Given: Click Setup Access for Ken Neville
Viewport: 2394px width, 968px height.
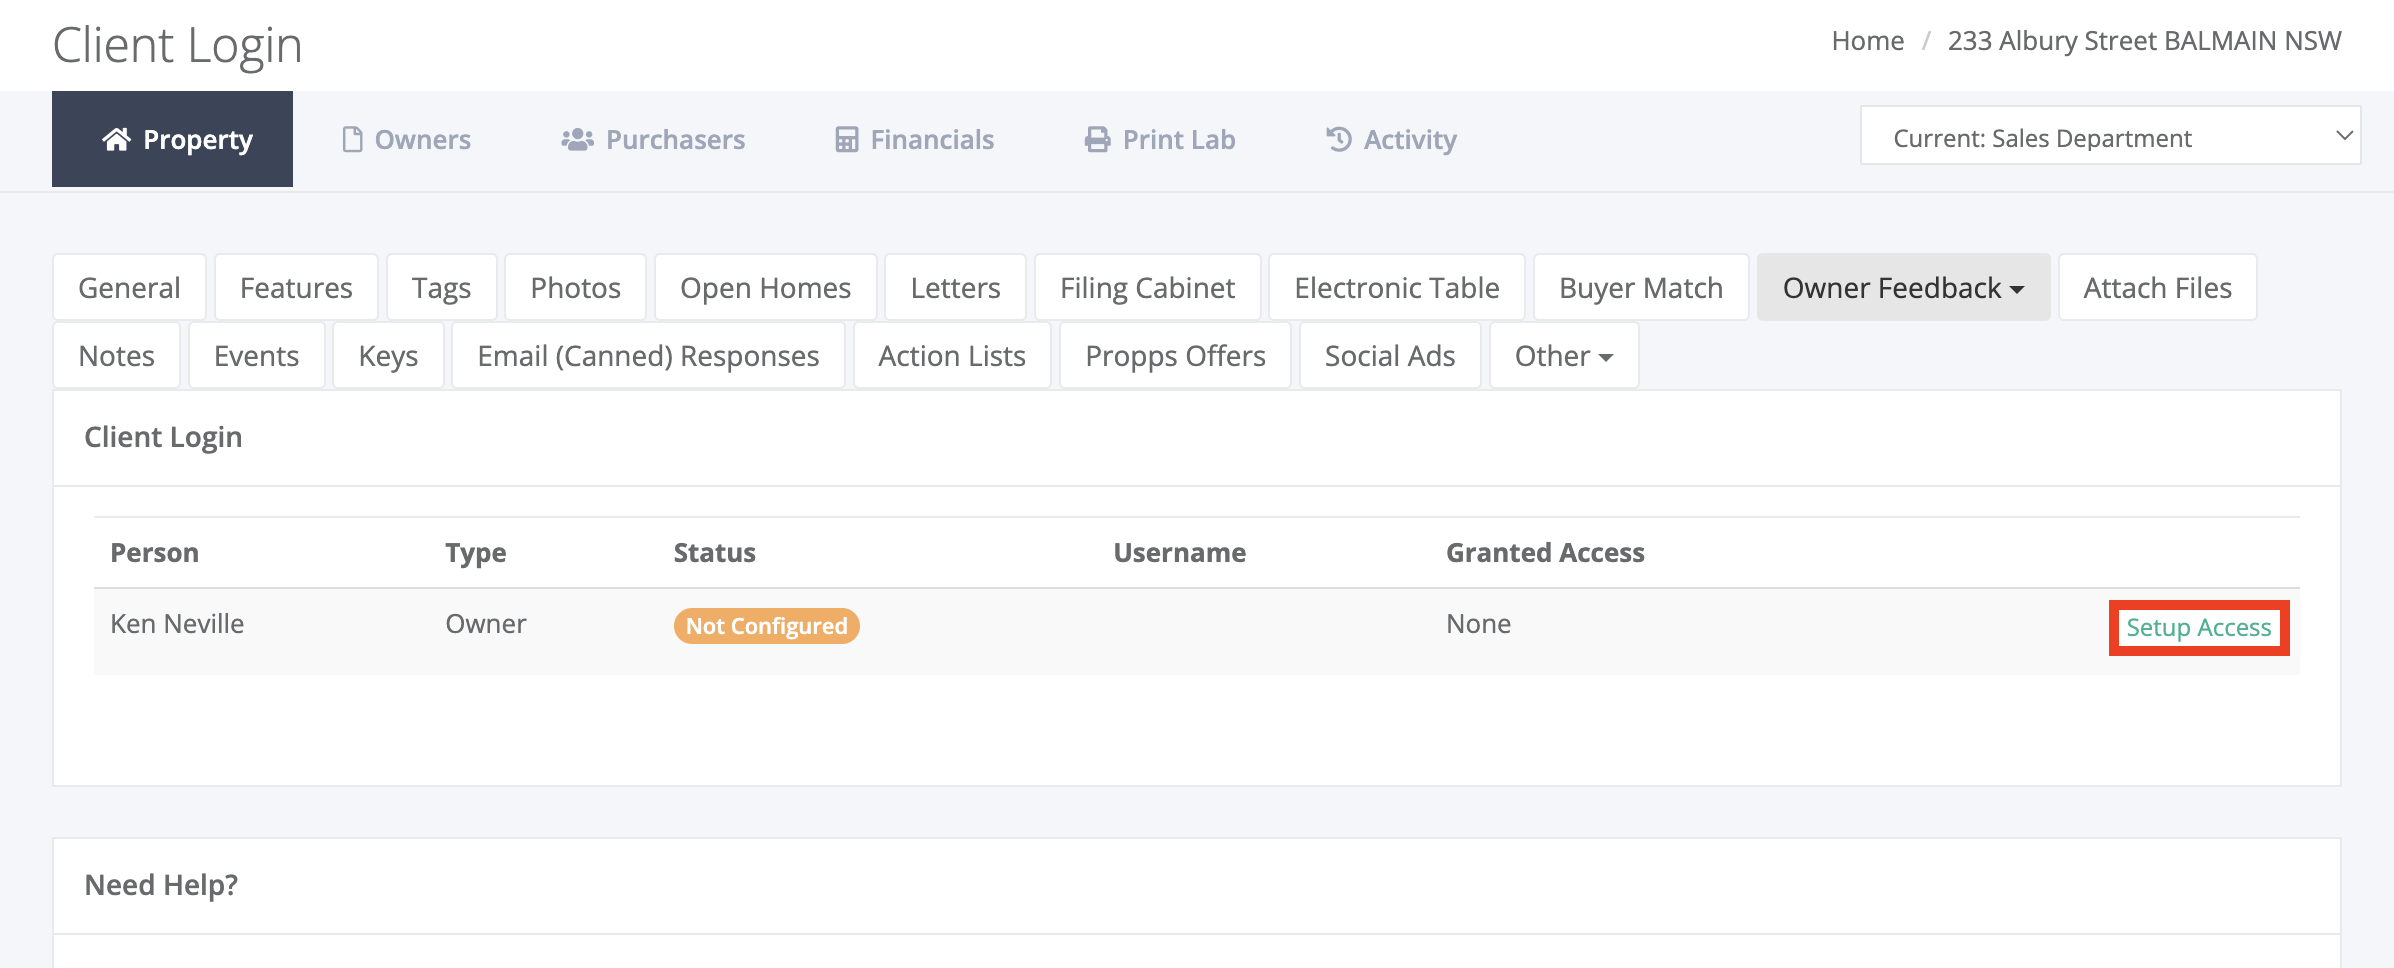Looking at the screenshot, I should coord(2198,628).
